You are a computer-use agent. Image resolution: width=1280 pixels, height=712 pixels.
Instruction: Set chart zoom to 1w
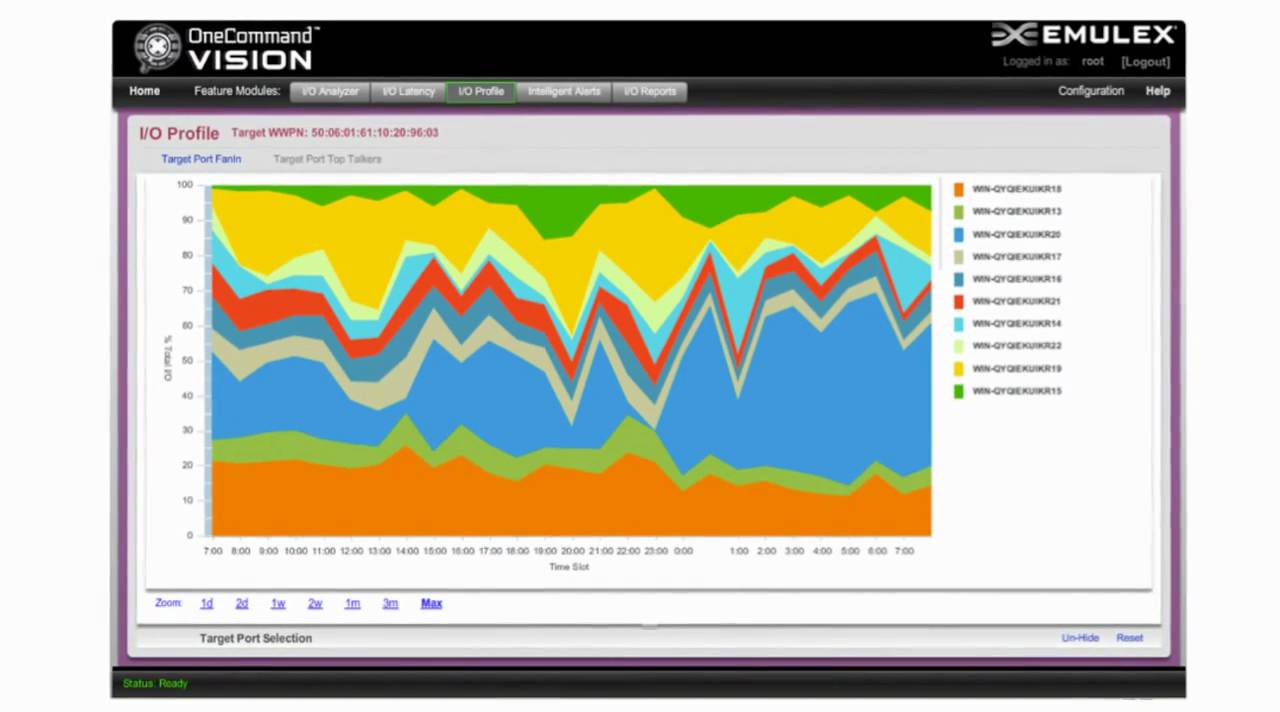point(278,604)
